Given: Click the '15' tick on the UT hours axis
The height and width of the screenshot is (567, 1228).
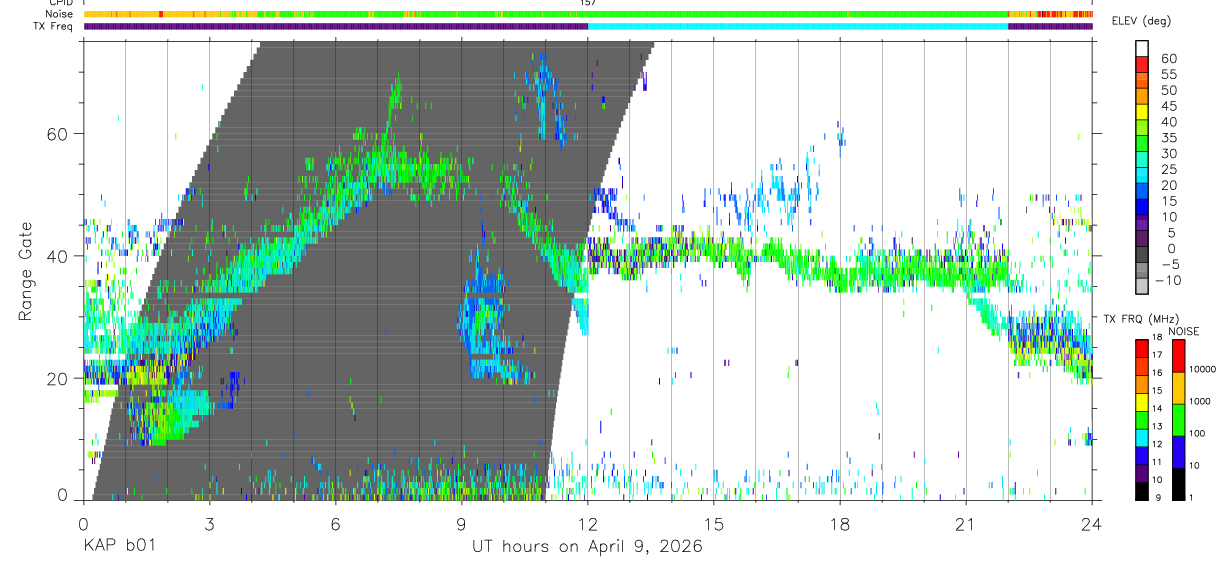Looking at the screenshot, I should (713, 524).
